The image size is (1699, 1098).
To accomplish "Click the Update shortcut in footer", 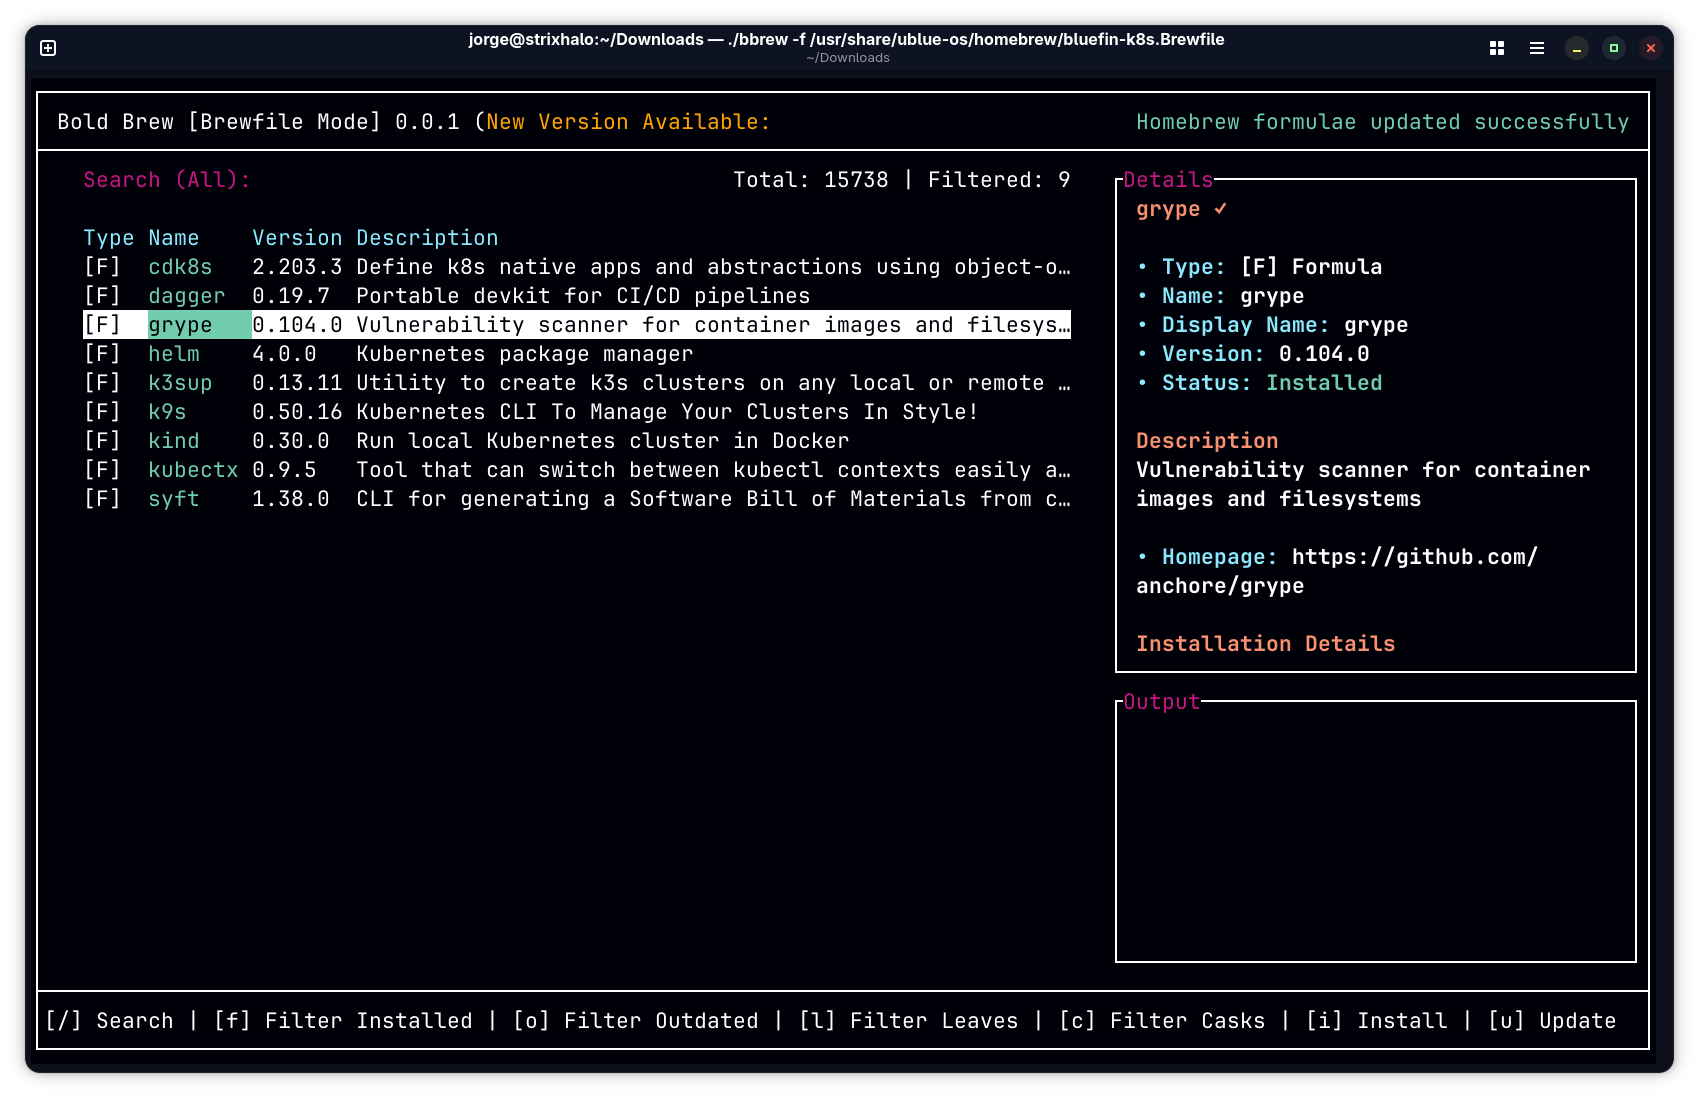I will (x=1552, y=1021).
